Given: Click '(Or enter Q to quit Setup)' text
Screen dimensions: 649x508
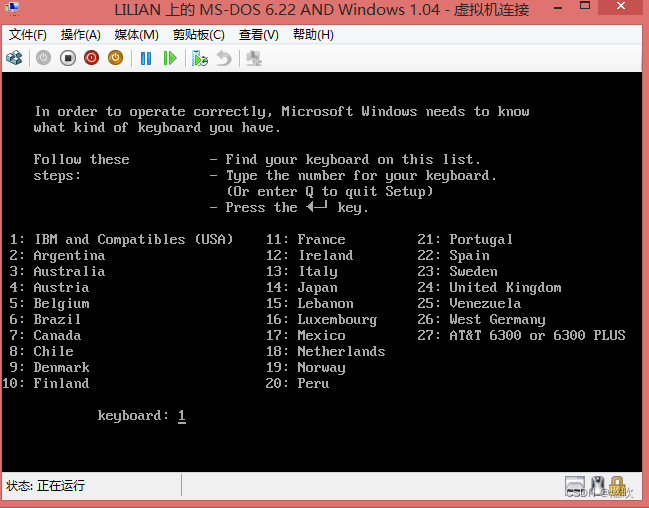Looking at the screenshot, I should pyautogui.click(x=329, y=192).
